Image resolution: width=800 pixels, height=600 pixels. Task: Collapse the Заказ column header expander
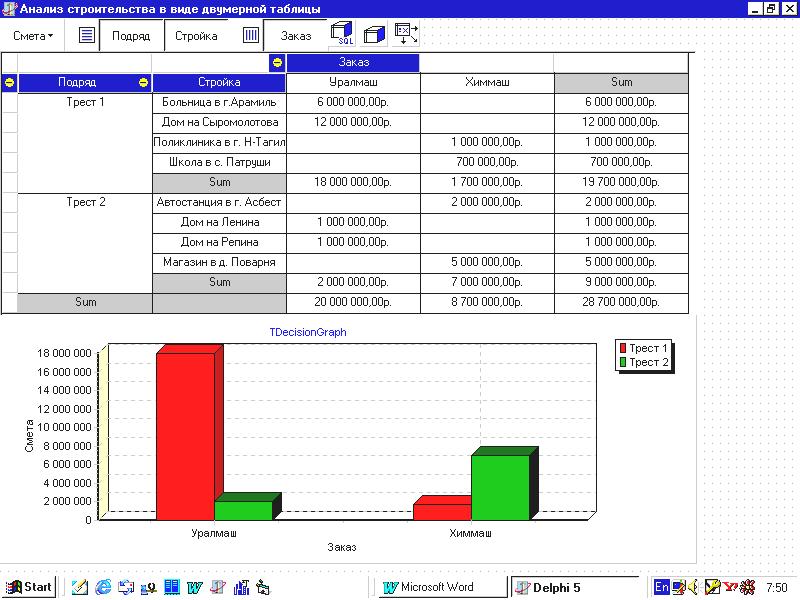(x=277, y=62)
